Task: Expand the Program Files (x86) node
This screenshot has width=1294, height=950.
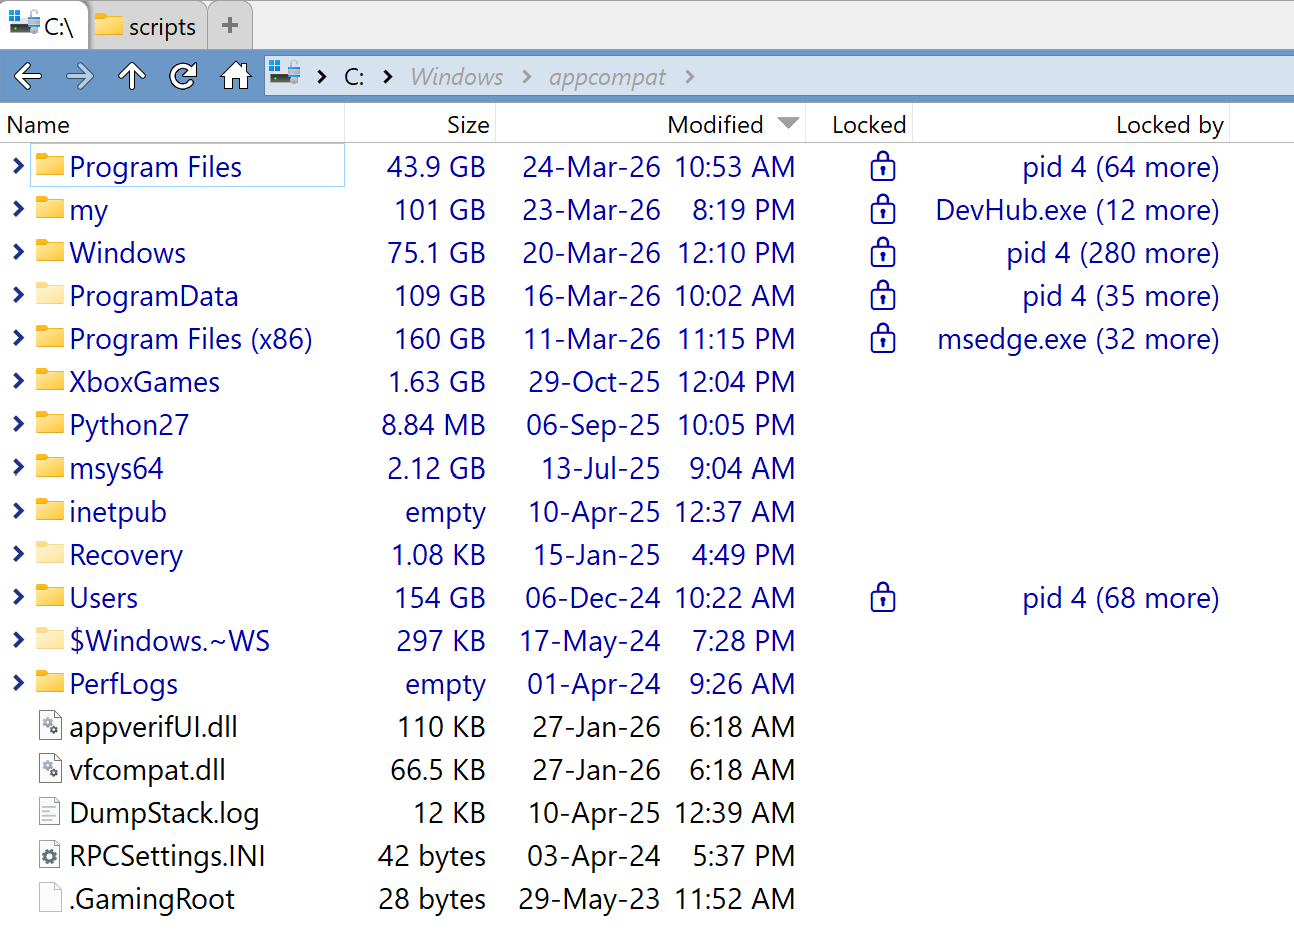Action: tap(18, 337)
